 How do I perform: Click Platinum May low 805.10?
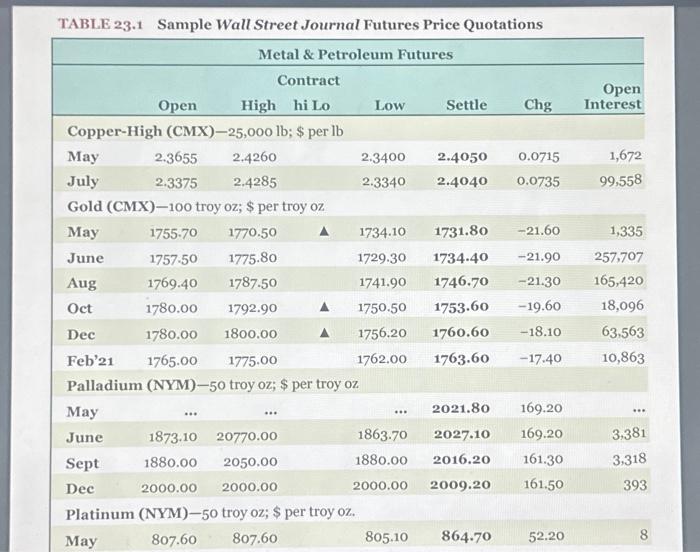click(386, 537)
